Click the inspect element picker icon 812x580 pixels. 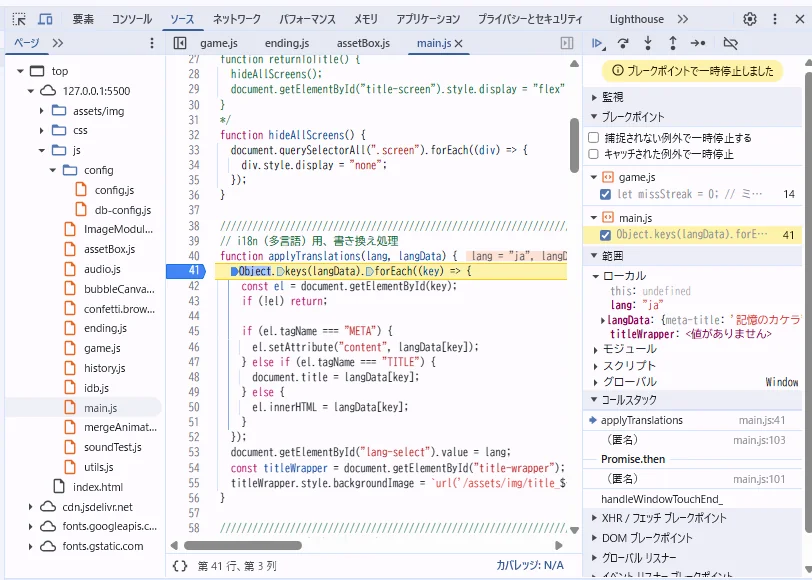click(x=19, y=19)
